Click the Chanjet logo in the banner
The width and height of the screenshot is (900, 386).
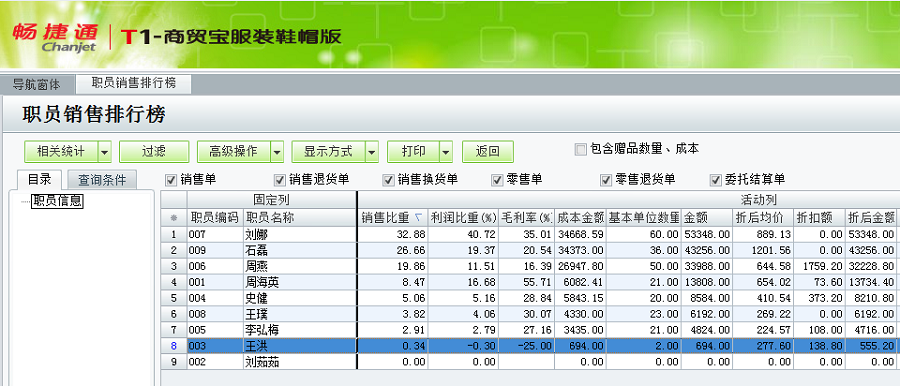(55, 38)
